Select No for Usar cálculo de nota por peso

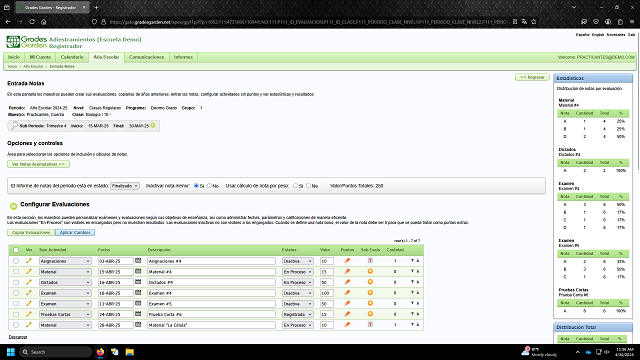[x=309, y=186]
